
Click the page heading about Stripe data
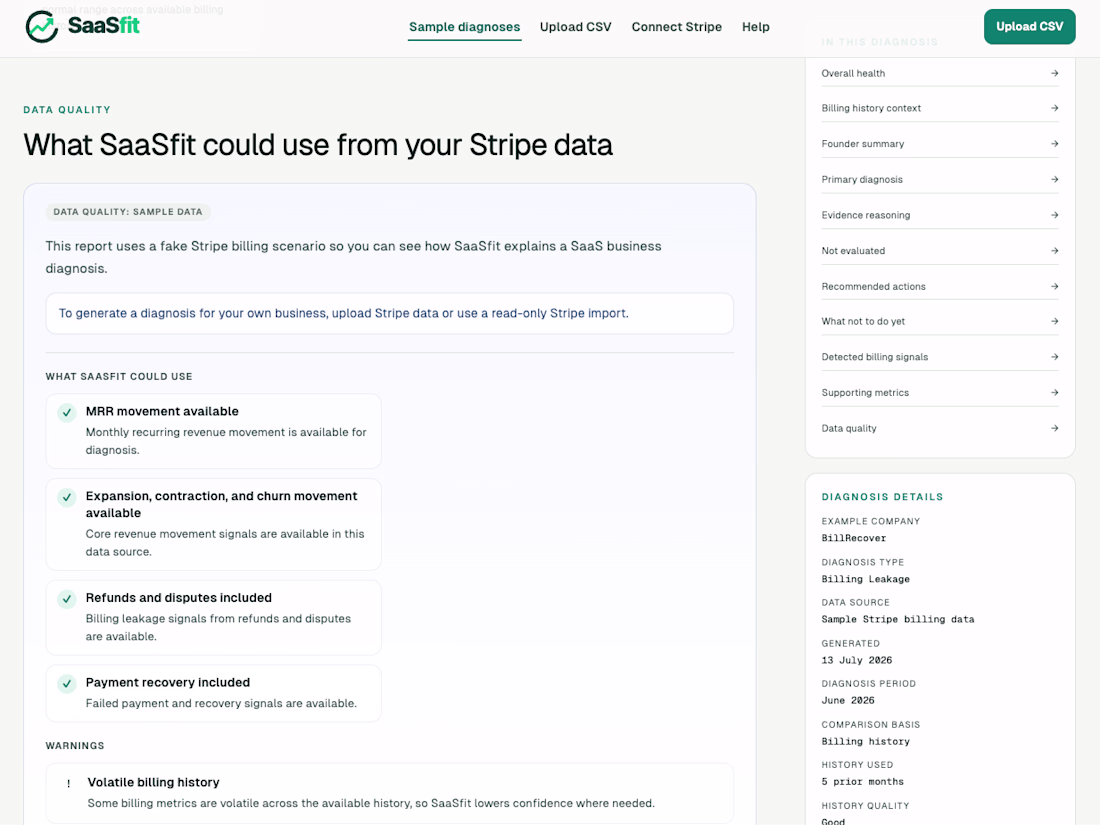point(318,145)
